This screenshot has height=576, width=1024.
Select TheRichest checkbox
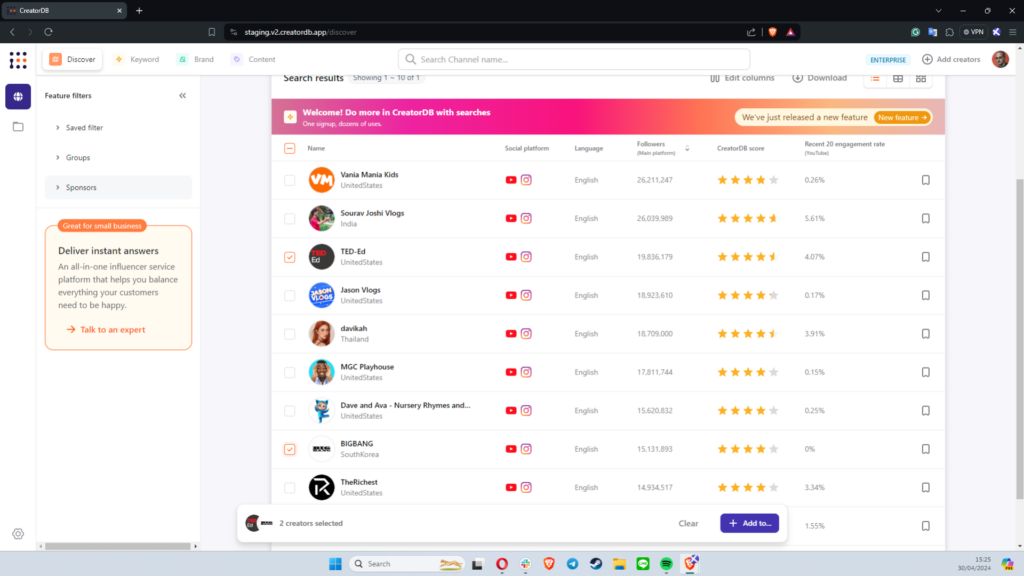tap(289, 488)
